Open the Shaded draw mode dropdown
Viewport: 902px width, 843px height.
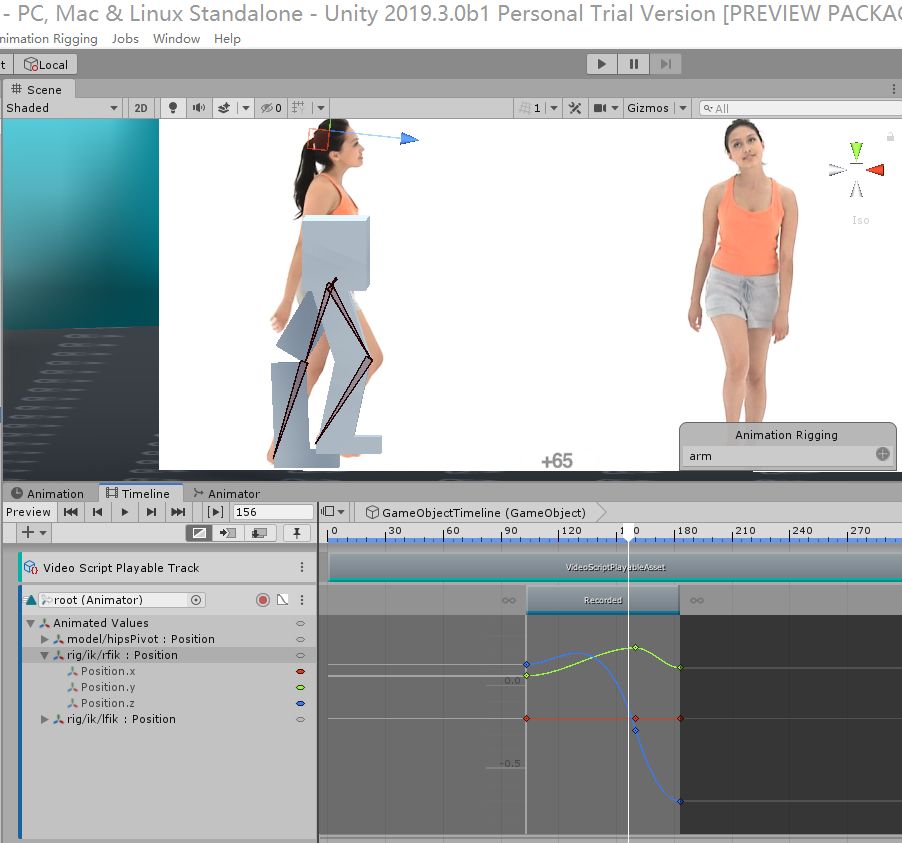62,108
